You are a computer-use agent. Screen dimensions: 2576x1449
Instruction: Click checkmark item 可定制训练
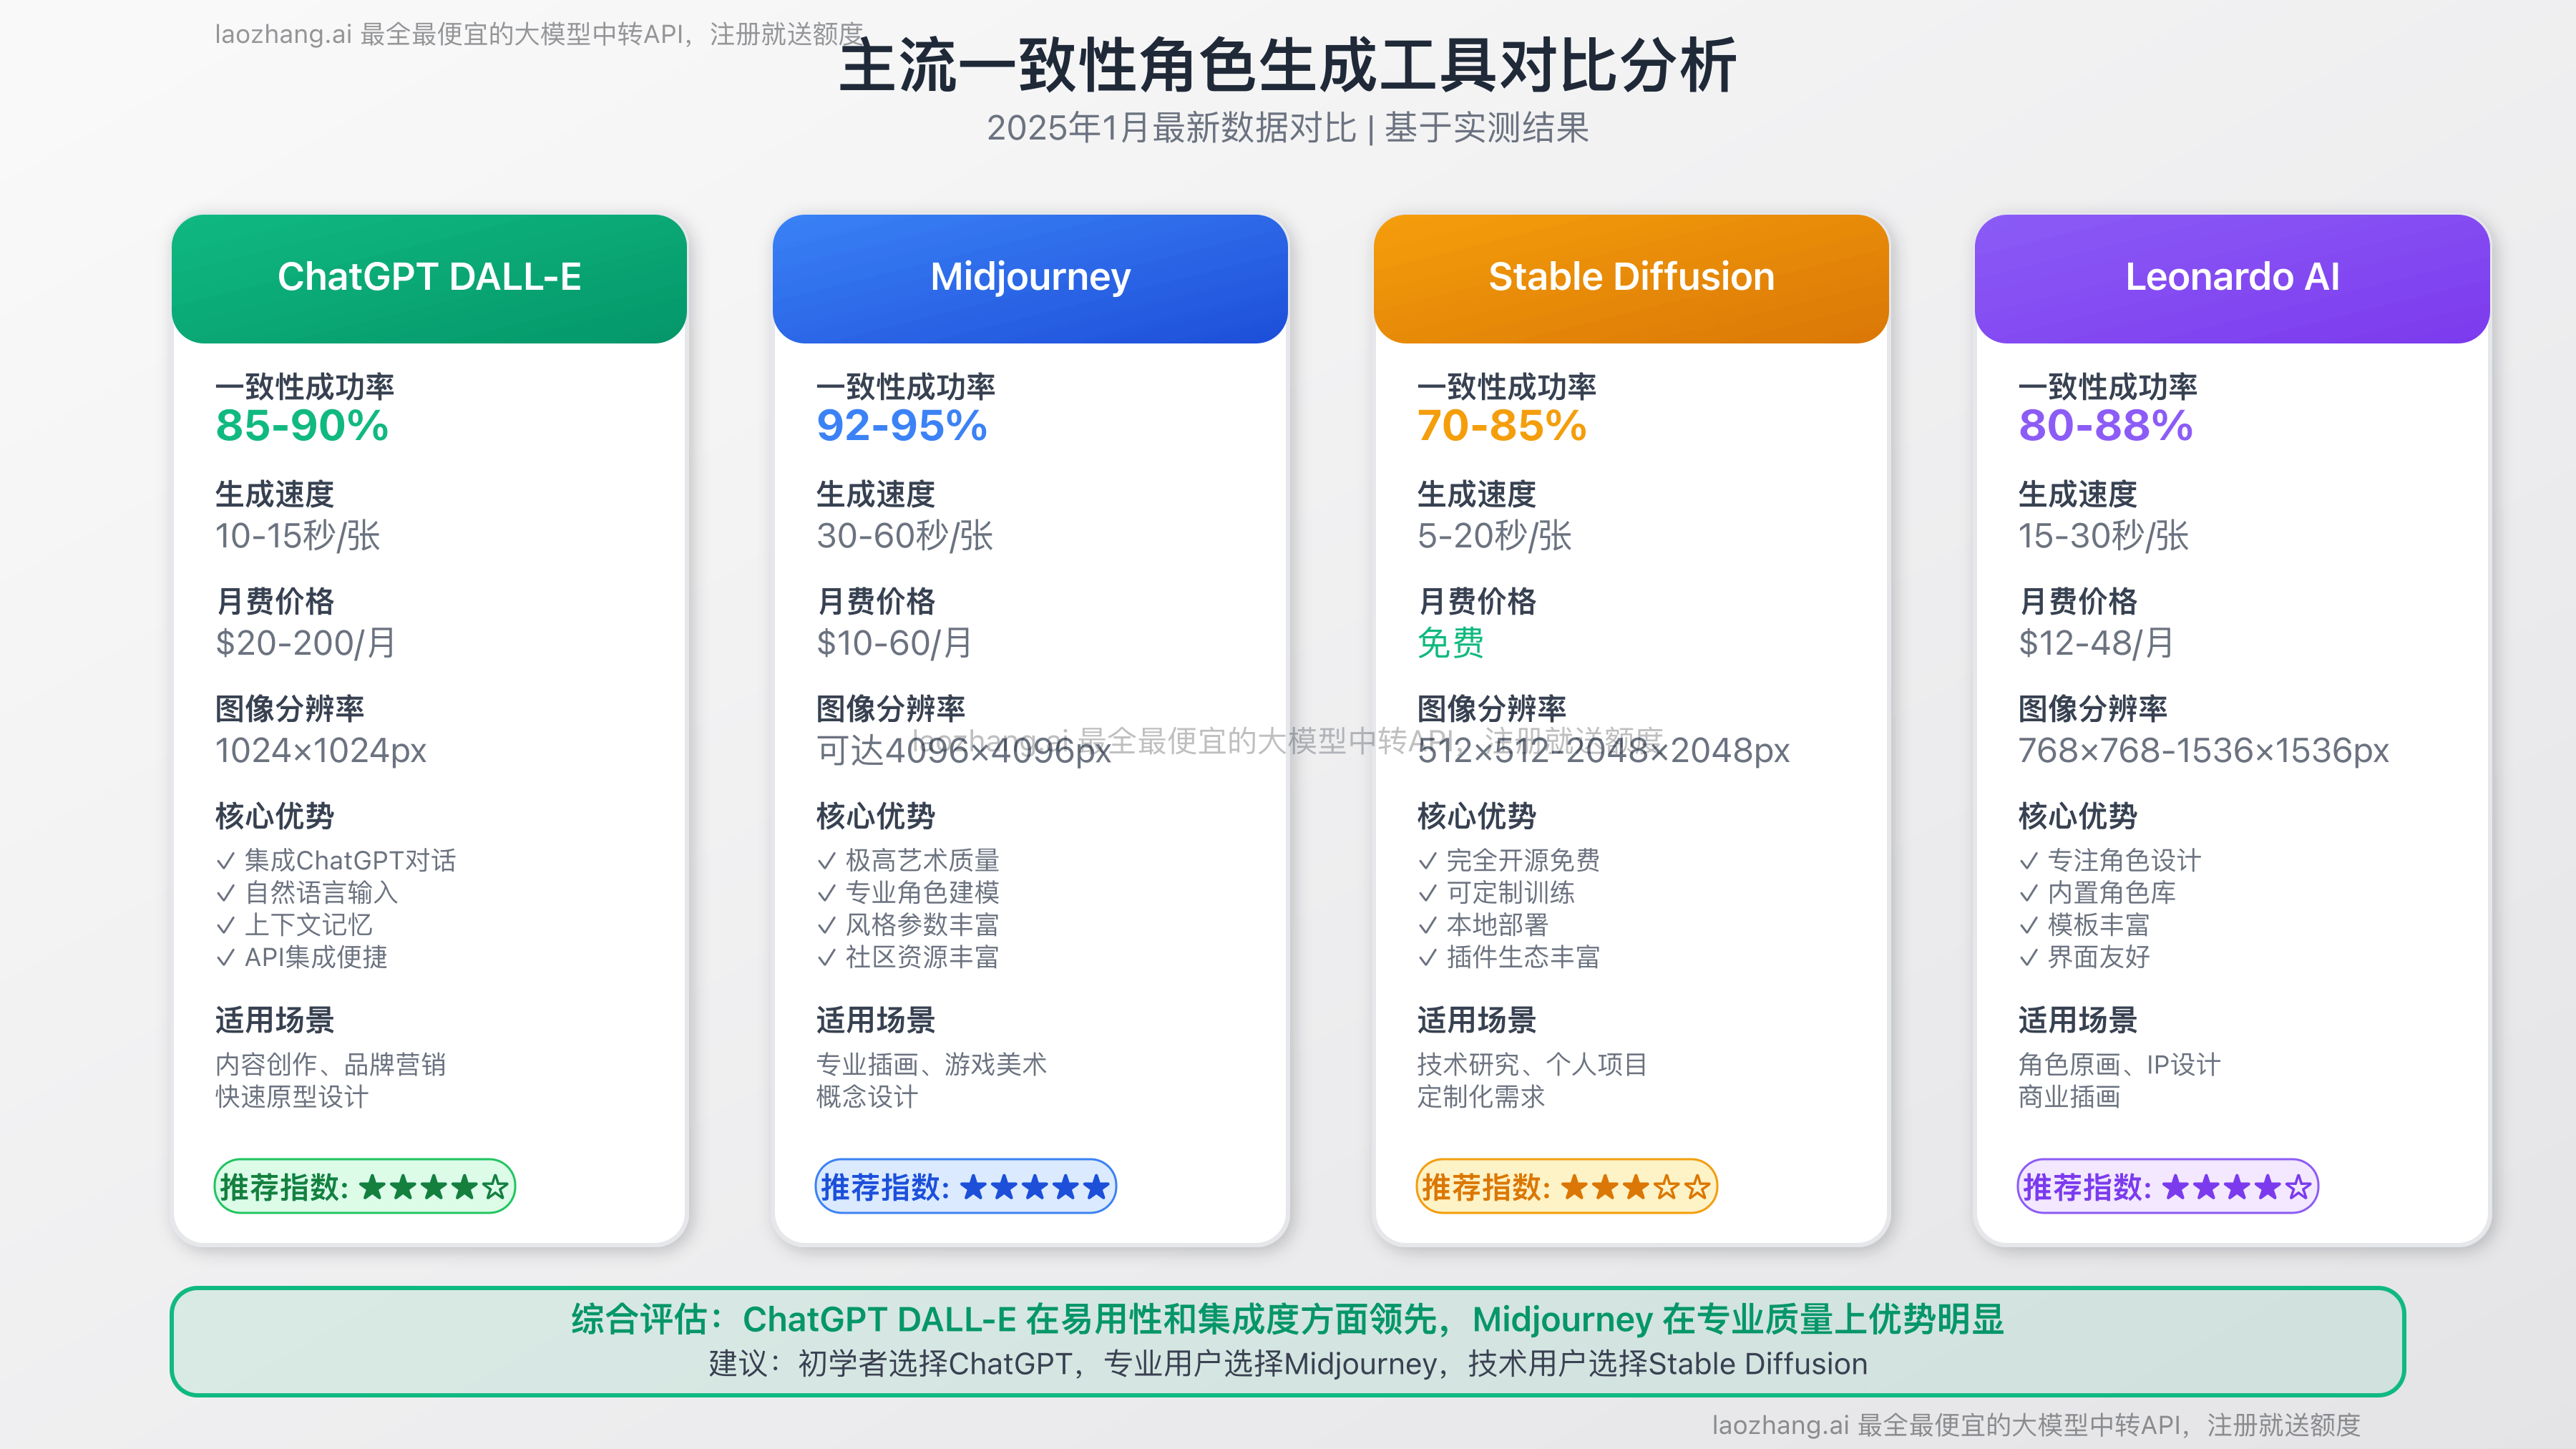1496,892
